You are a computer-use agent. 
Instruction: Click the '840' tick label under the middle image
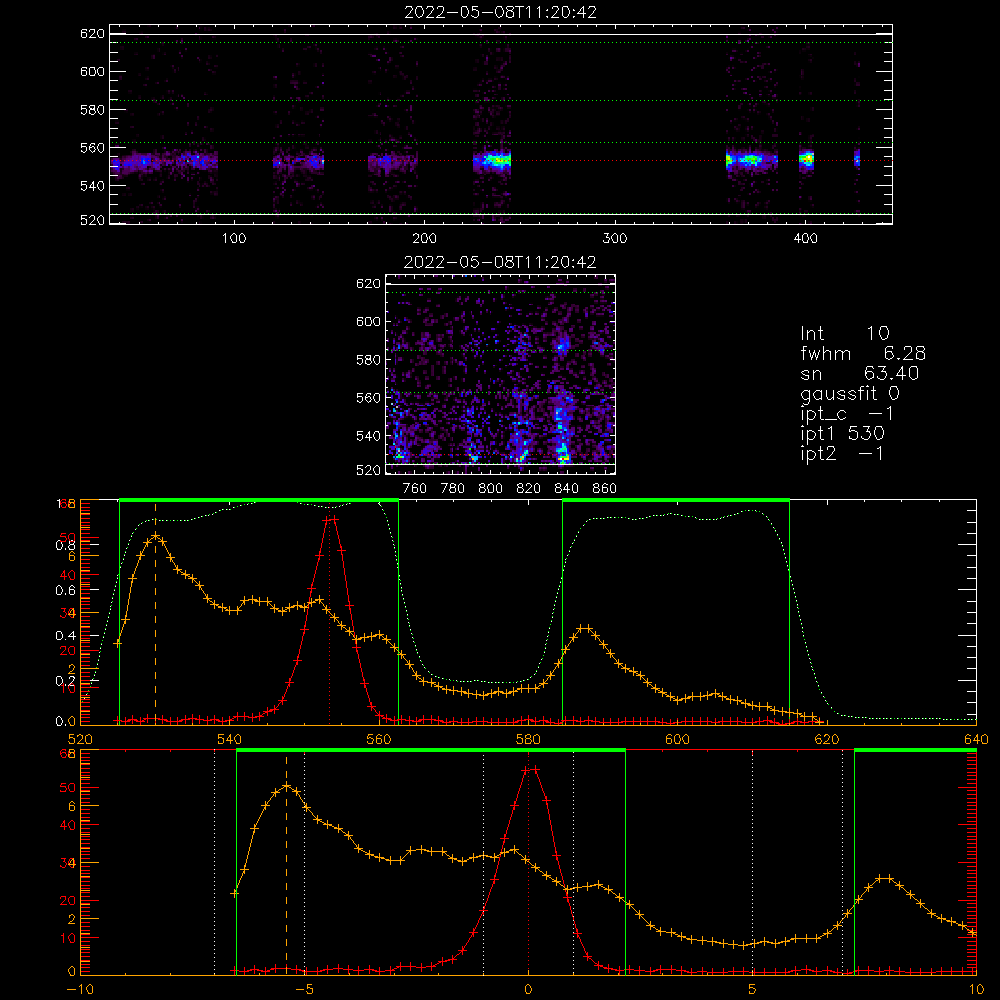click(x=566, y=489)
